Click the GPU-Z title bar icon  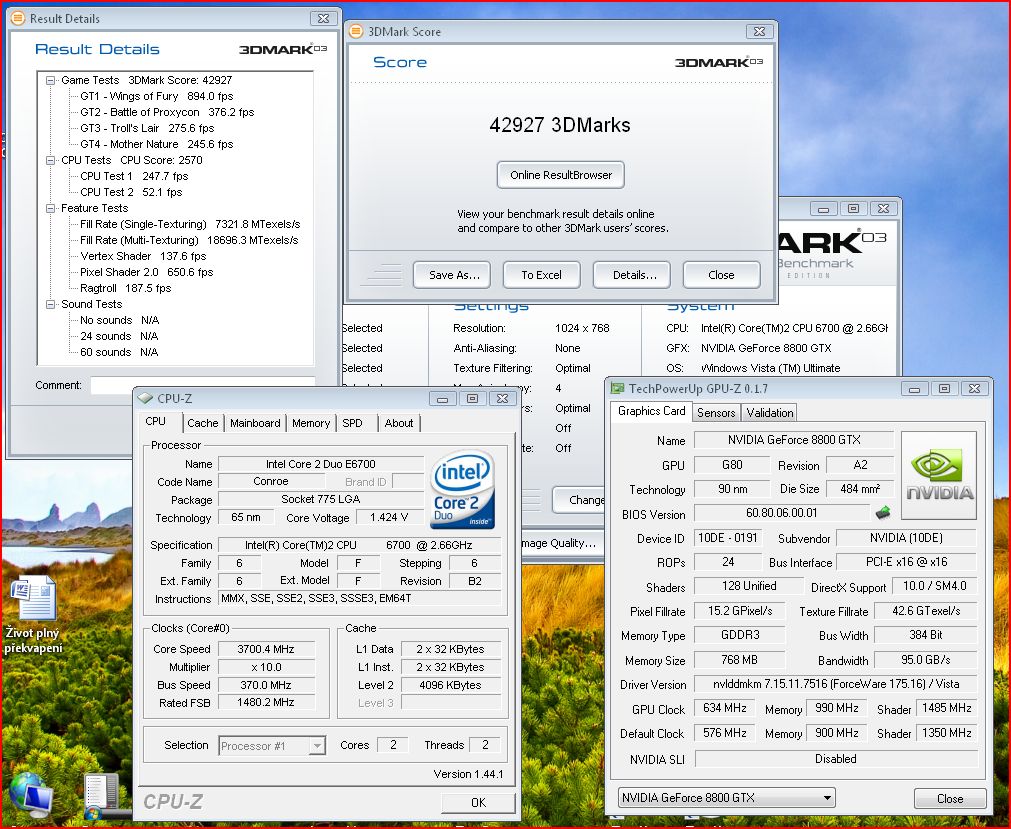click(618, 388)
